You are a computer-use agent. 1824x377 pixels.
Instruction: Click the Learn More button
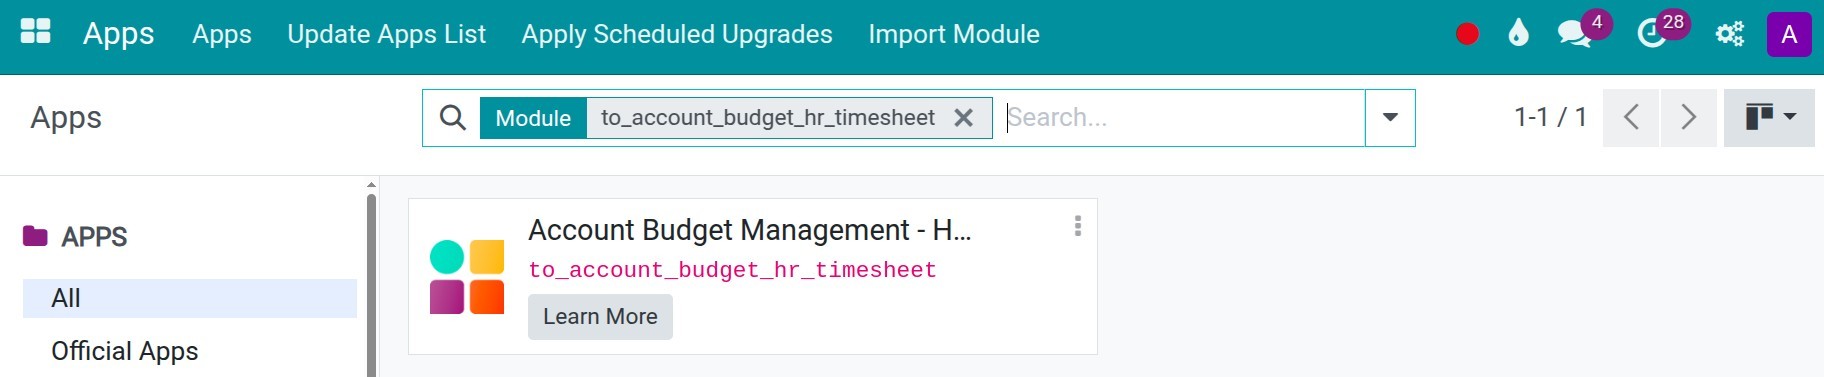[x=600, y=317]
